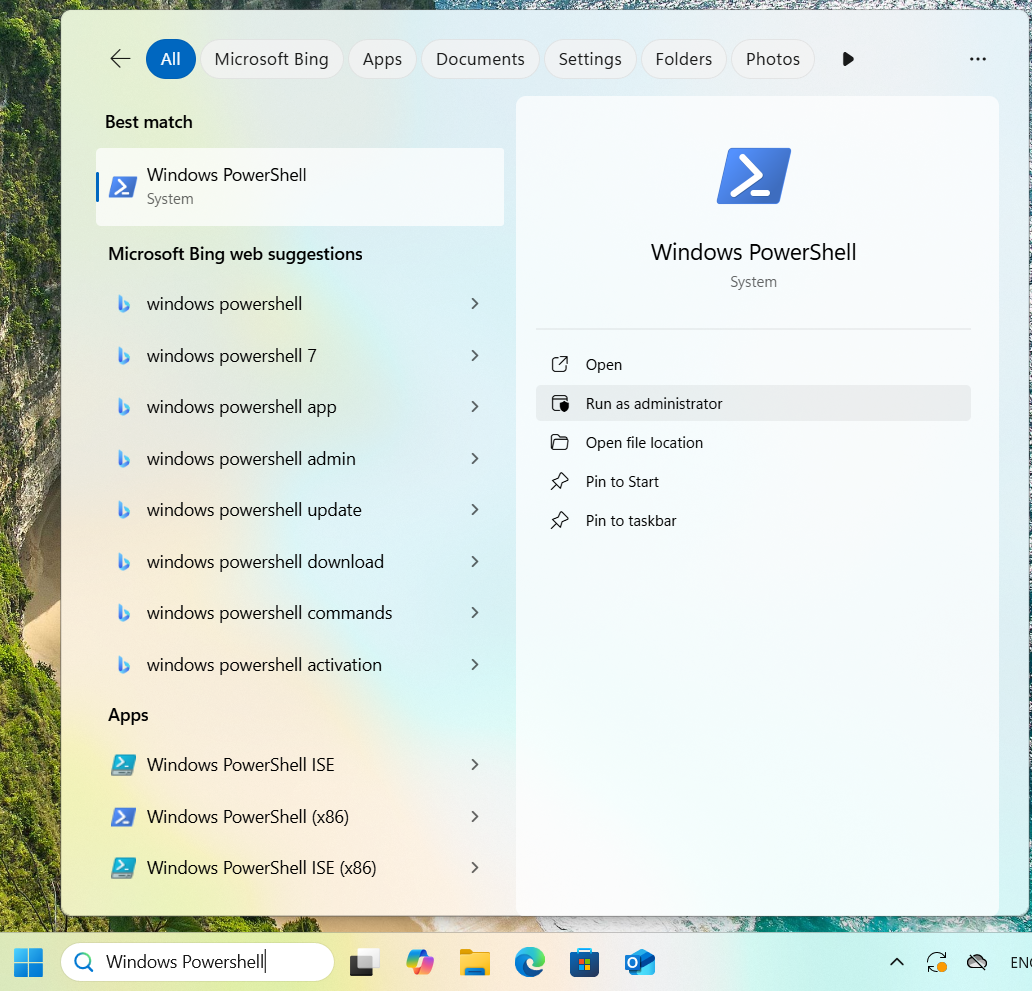Open the three-dots options menu
The height and width of the screenshot is (991, 1032).
(977, 59)
